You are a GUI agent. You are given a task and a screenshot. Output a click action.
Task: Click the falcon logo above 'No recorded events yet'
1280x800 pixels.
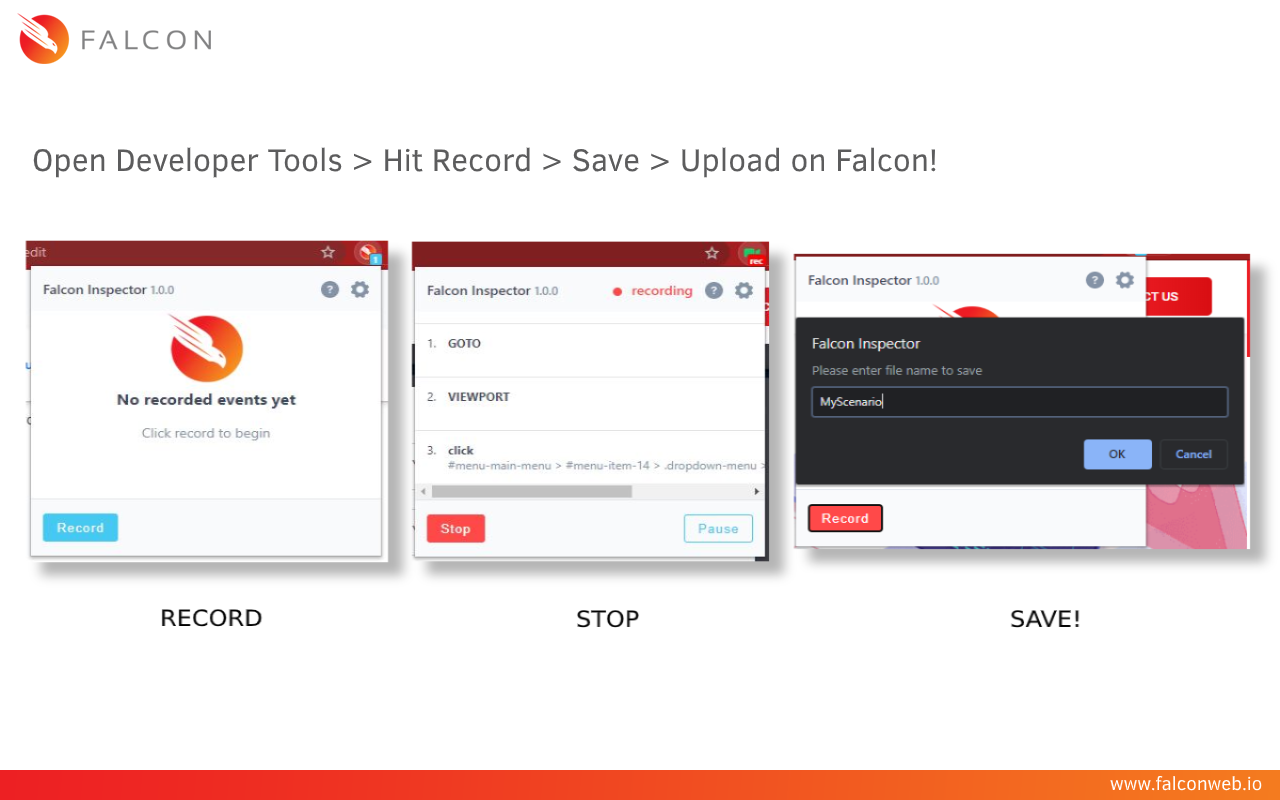pyautogui.click(x=206, y=347)
